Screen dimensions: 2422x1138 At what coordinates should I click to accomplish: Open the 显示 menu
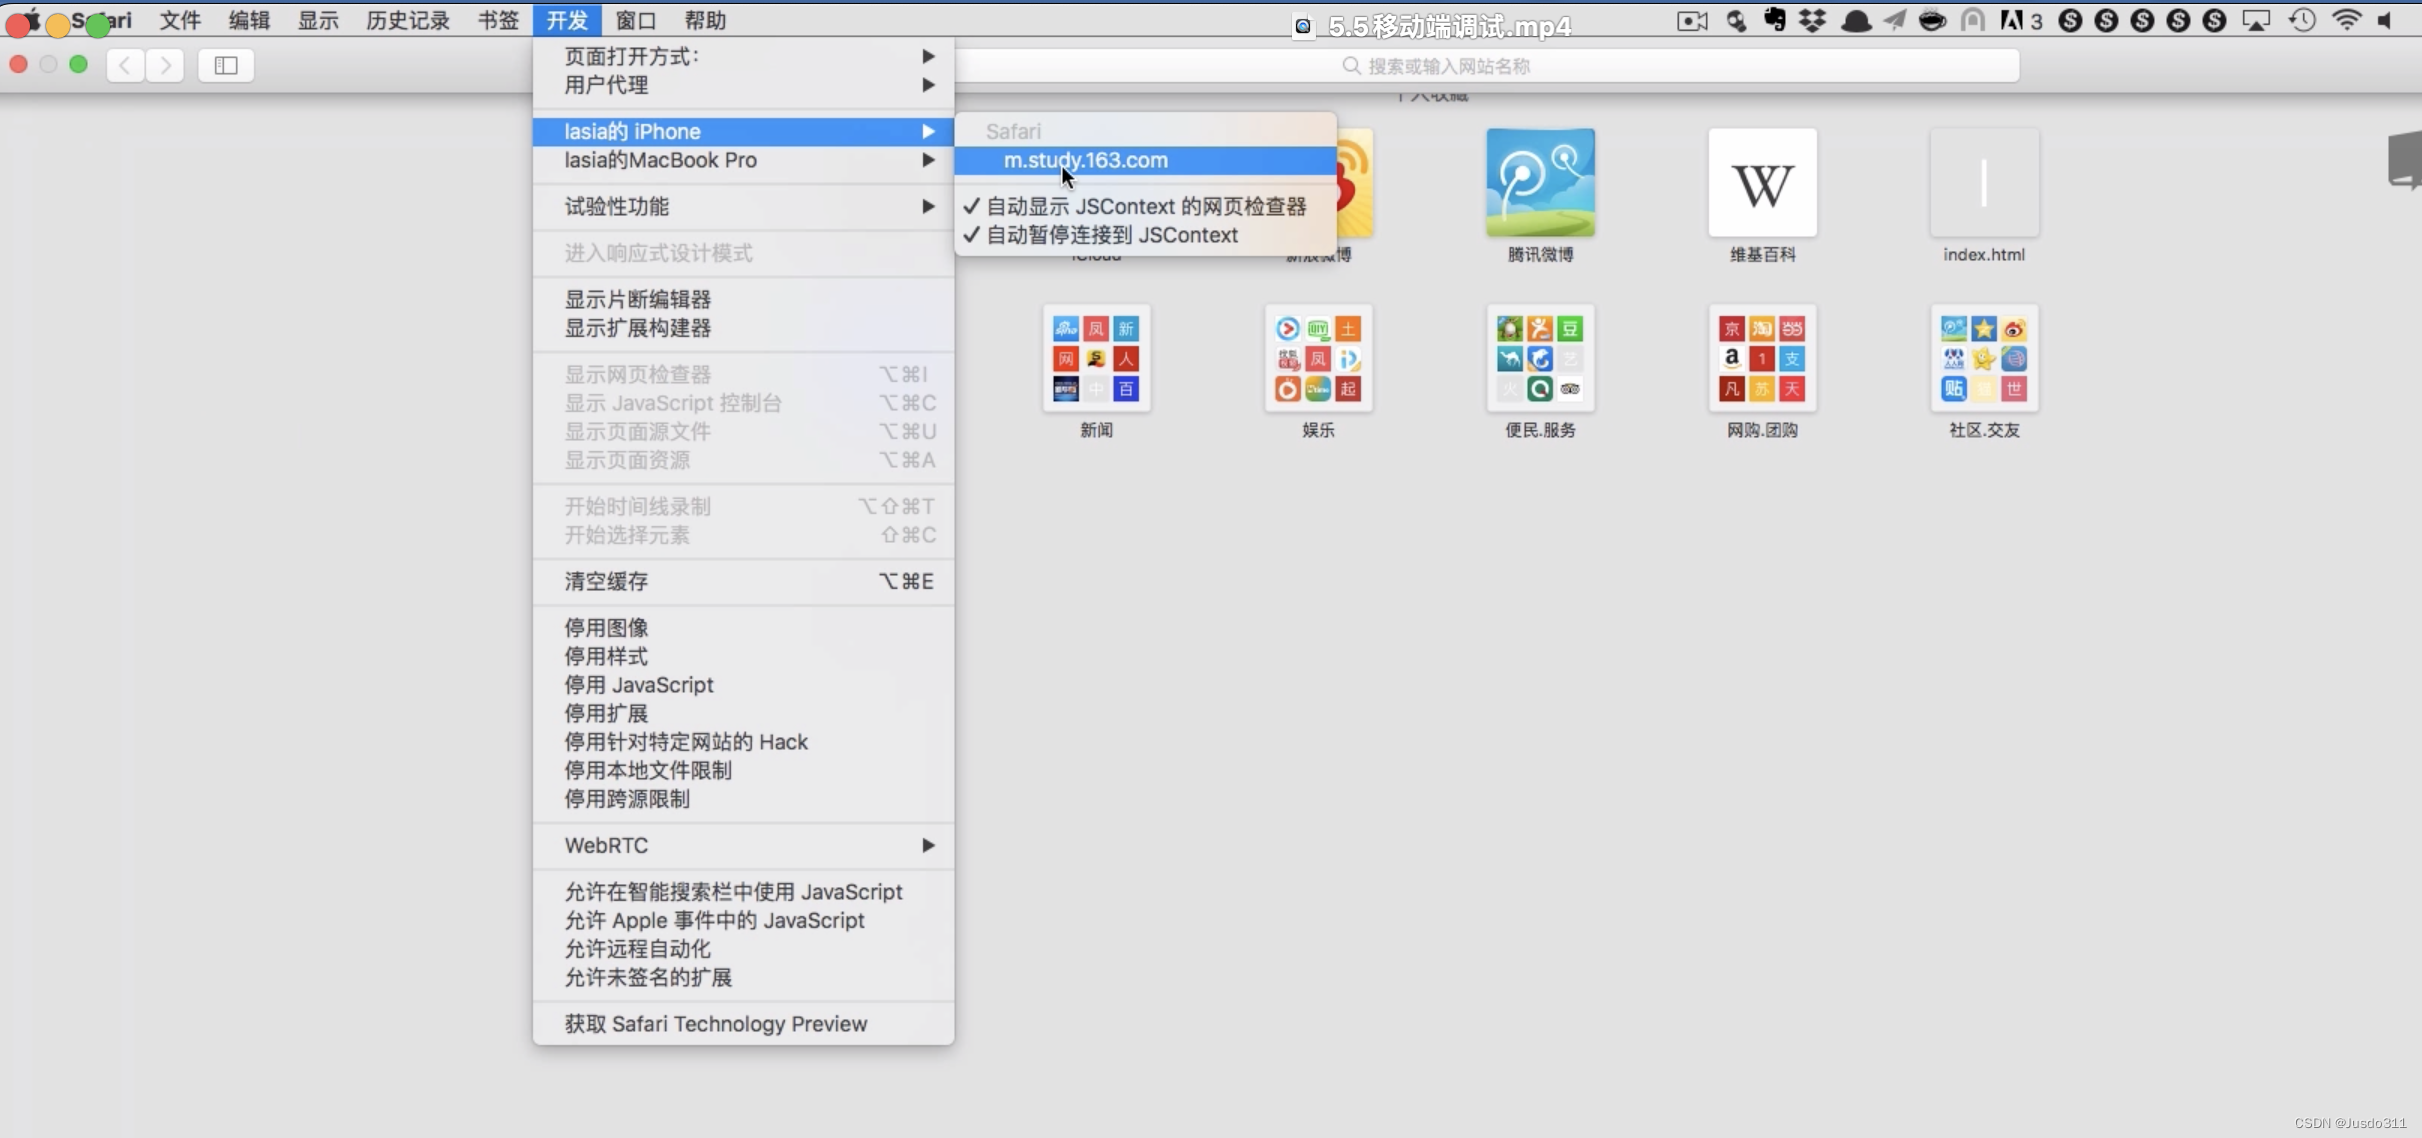(318, 20)
